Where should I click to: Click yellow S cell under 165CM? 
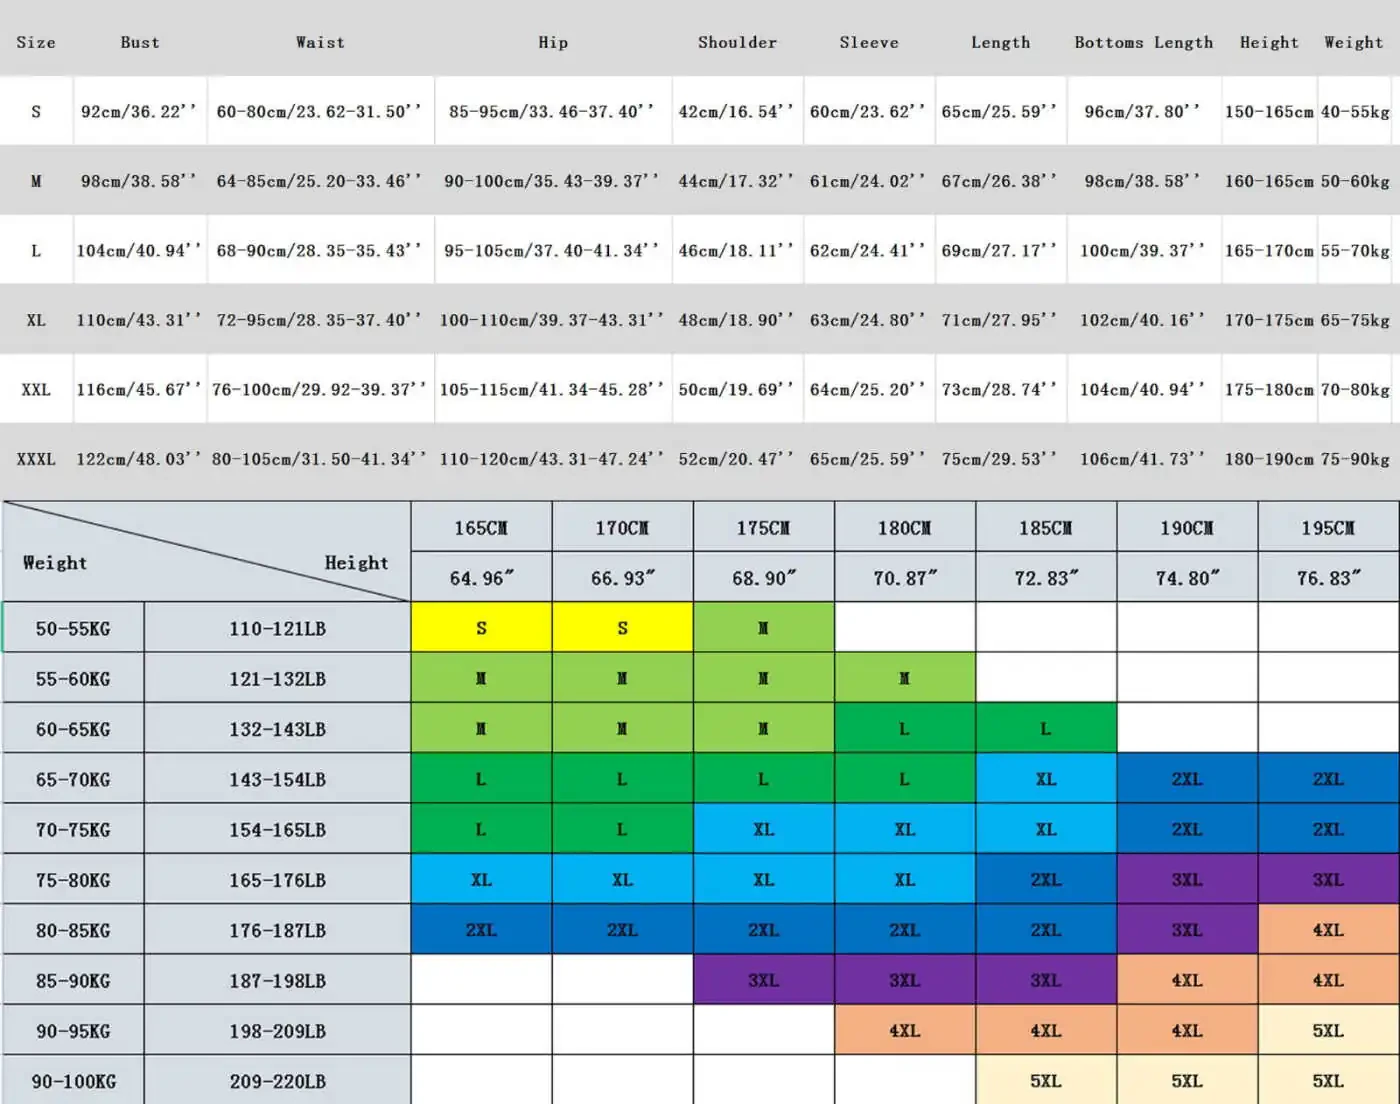tap(481, 628)
